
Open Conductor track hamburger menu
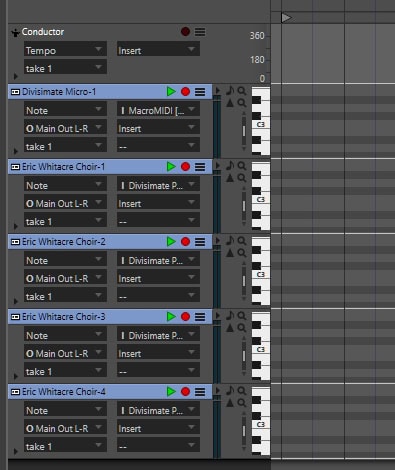200,32
